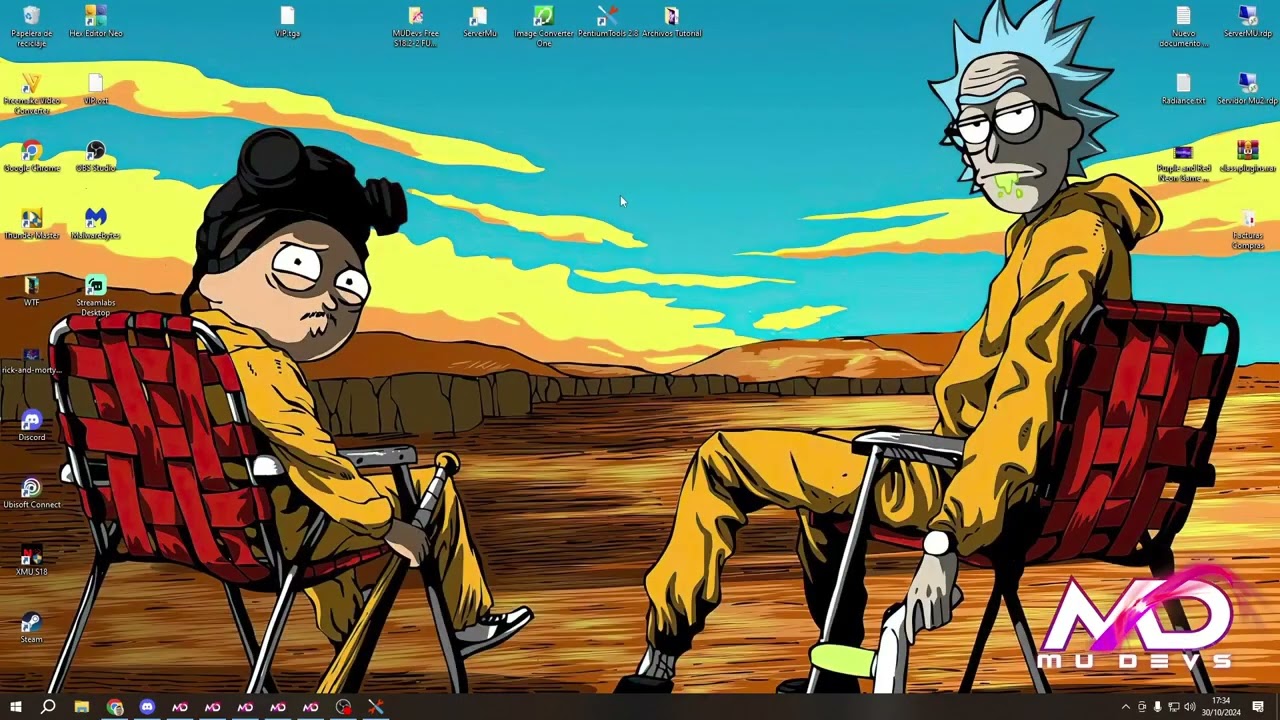Open volume control in system tray
Screen dimensions: 1280x720
pos(1189,707)
